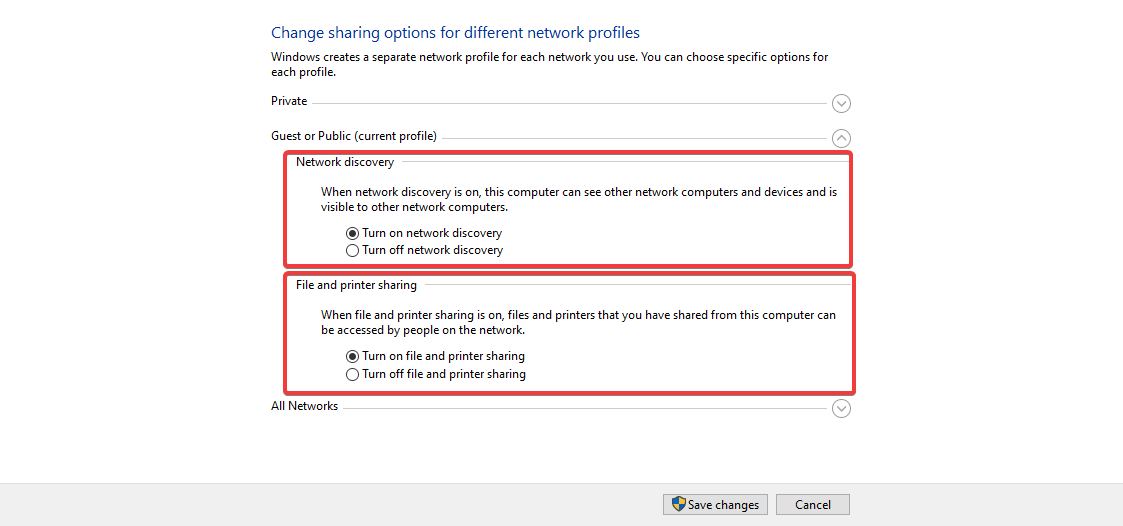Enable Turn on file and printer sharing

click(x=352, y=356)
